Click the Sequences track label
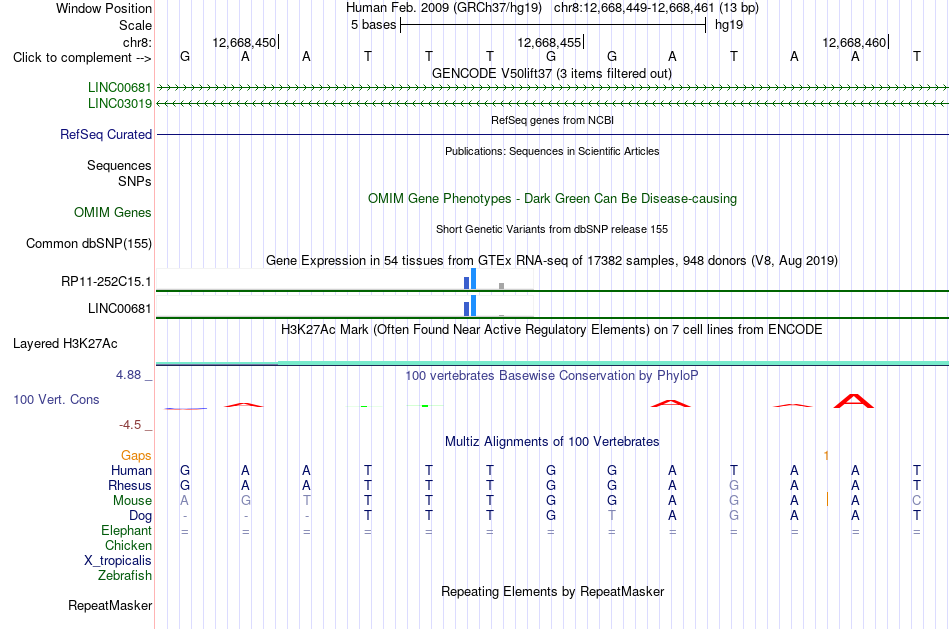This screenshot has width=950, height=629. tap(119, 165)
